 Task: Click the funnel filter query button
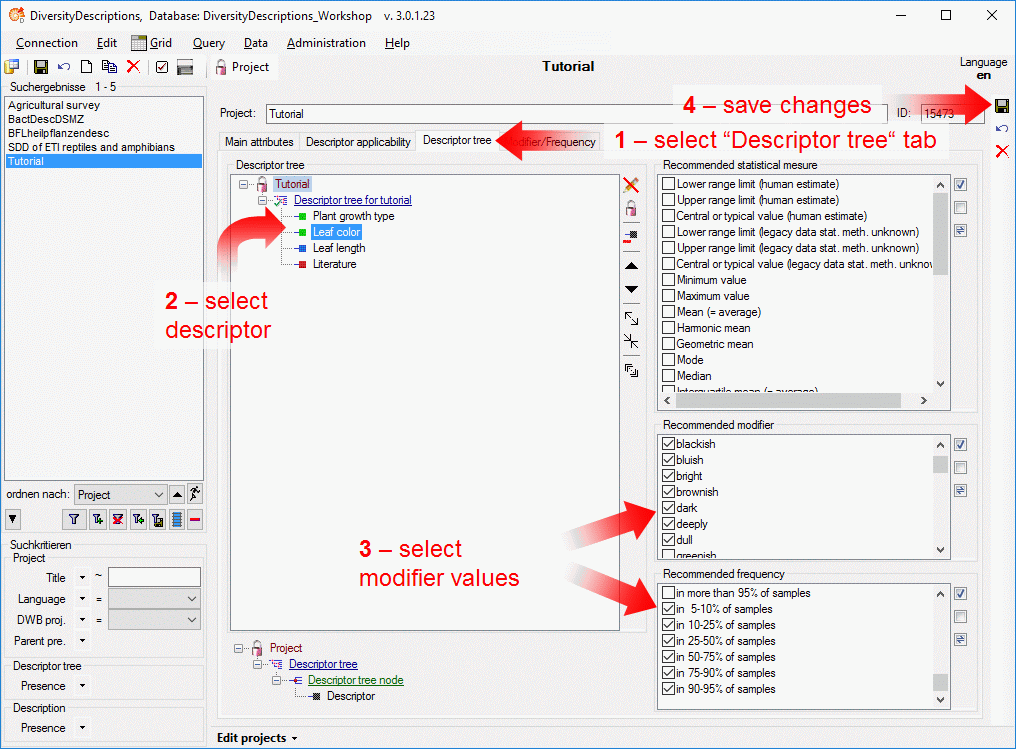[x=74, y=519]
